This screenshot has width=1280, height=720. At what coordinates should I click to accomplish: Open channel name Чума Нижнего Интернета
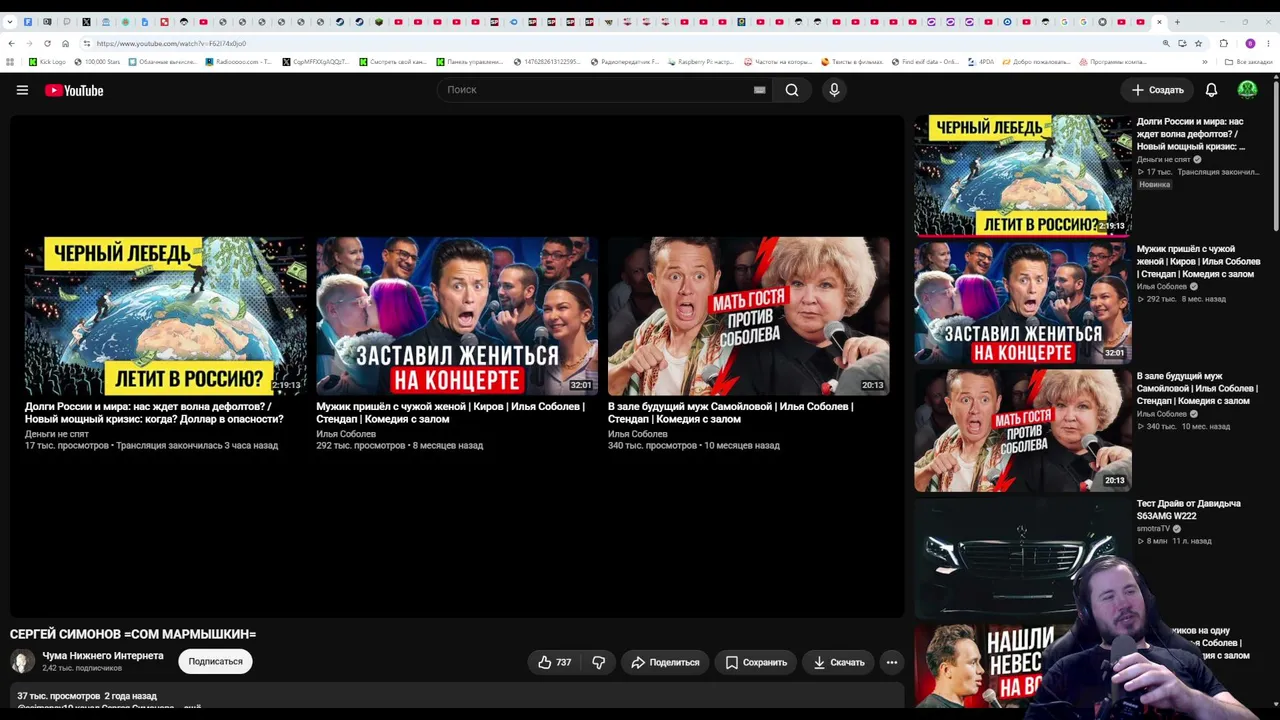pos(103,656)
